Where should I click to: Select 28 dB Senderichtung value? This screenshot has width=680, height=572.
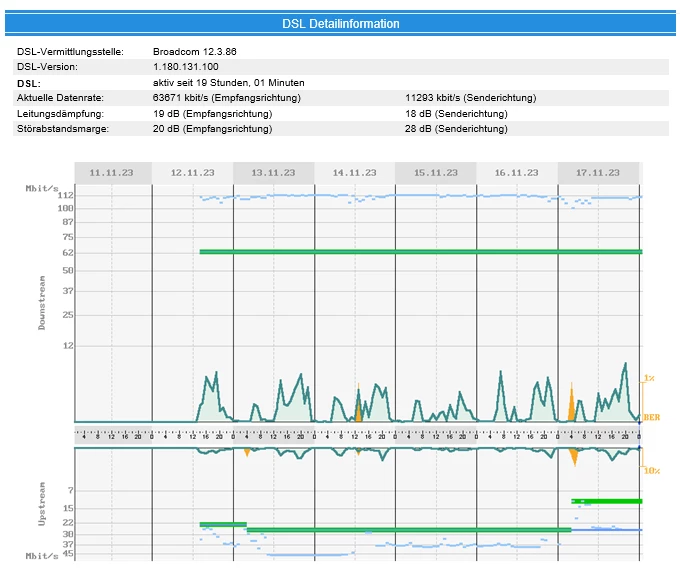[456, 129]
